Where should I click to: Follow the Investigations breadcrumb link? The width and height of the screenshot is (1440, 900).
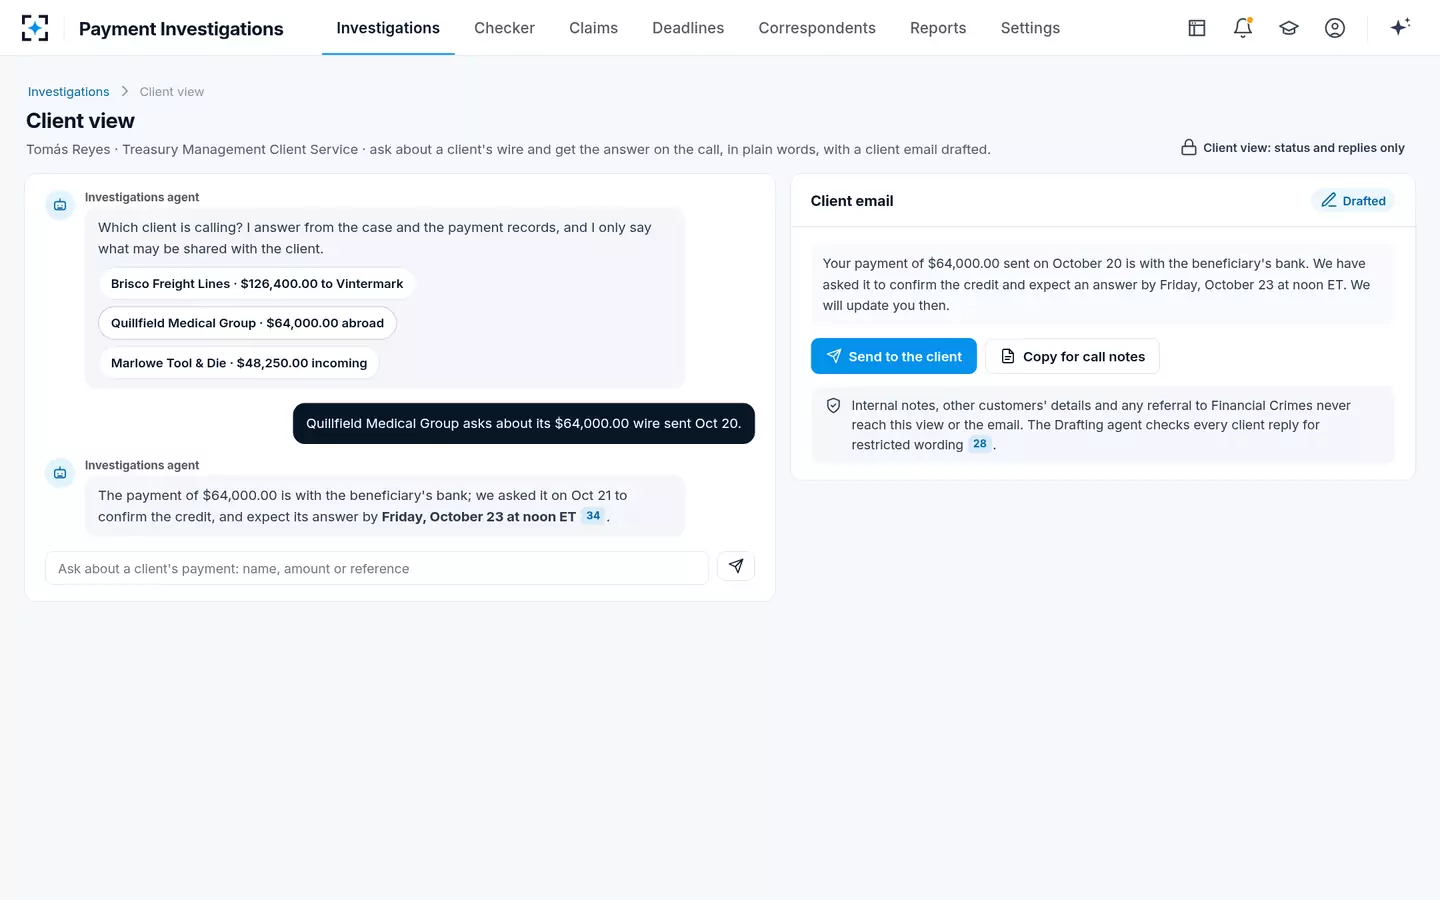69,92
